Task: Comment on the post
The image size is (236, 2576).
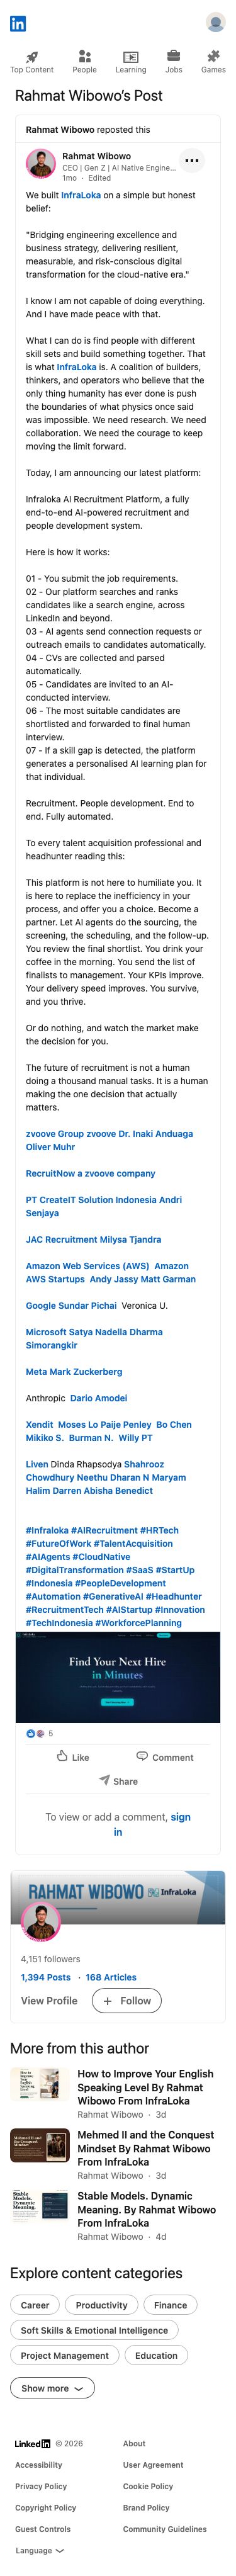Action: click(165, 1757)
